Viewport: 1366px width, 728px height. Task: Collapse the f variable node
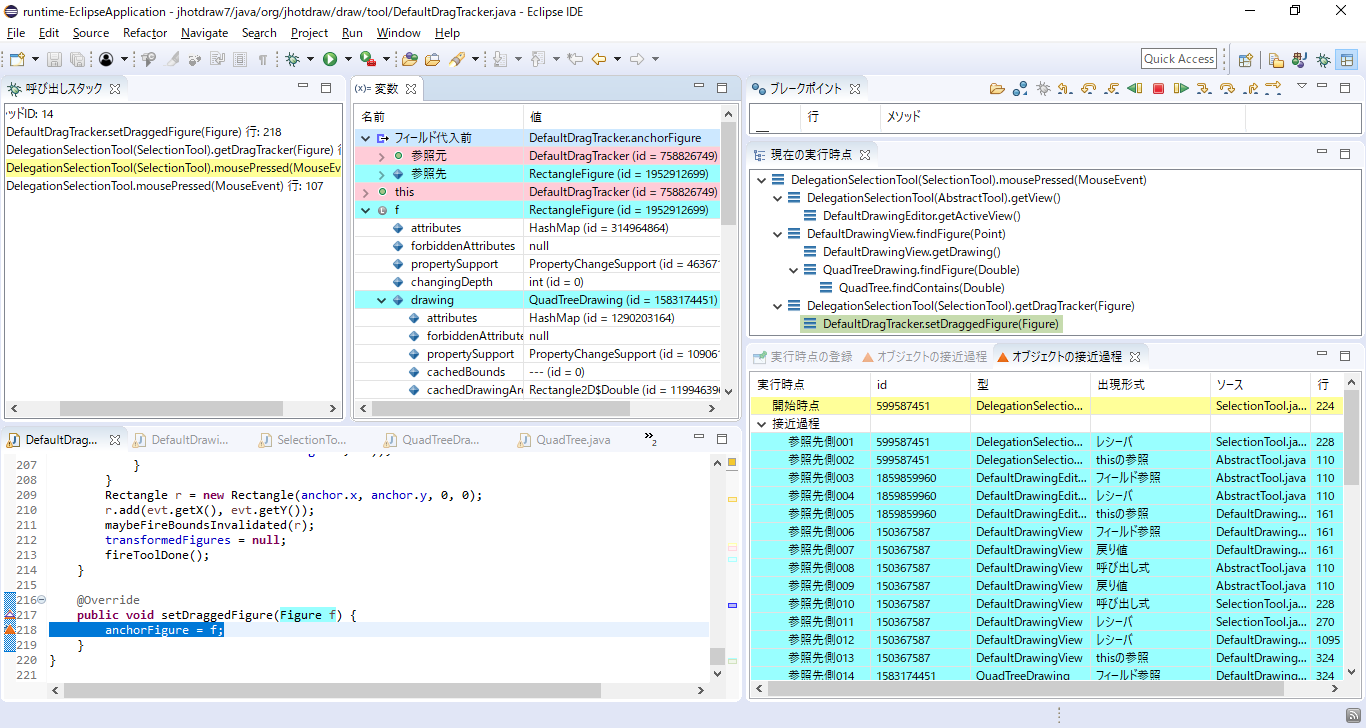tap(365, 210)
